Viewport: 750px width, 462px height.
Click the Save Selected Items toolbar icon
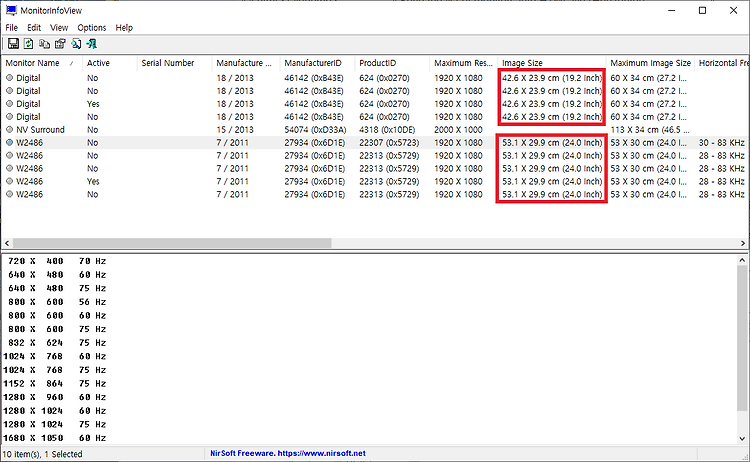13,44
